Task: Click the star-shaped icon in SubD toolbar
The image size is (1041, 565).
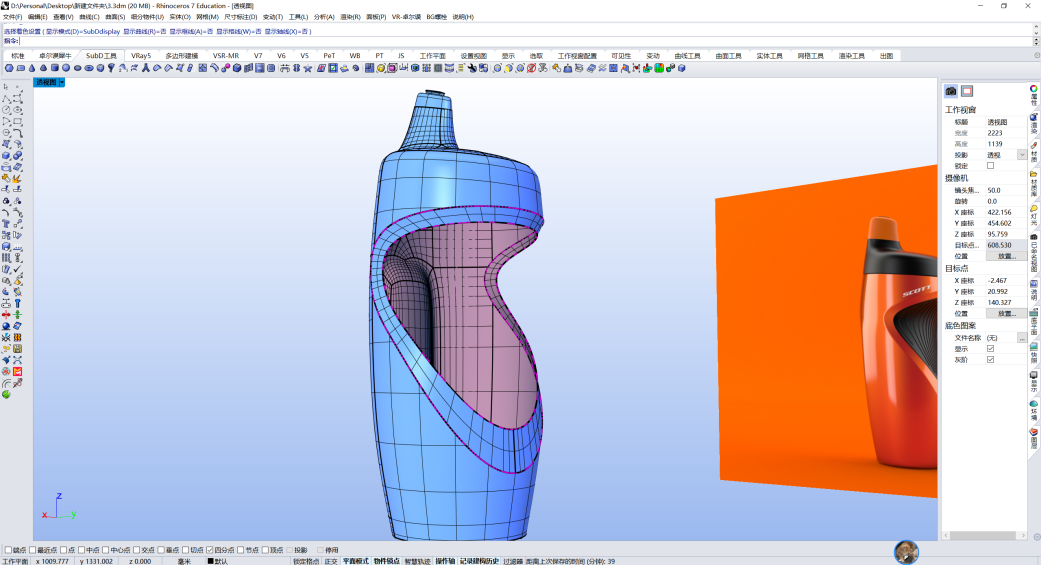Action: click(309, 68)
